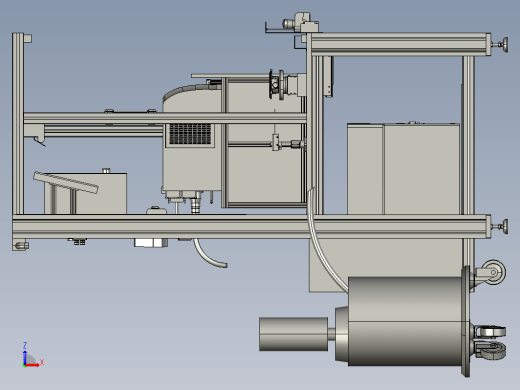
Task: Select the far-left vertical post
Action: coord(18,123)
